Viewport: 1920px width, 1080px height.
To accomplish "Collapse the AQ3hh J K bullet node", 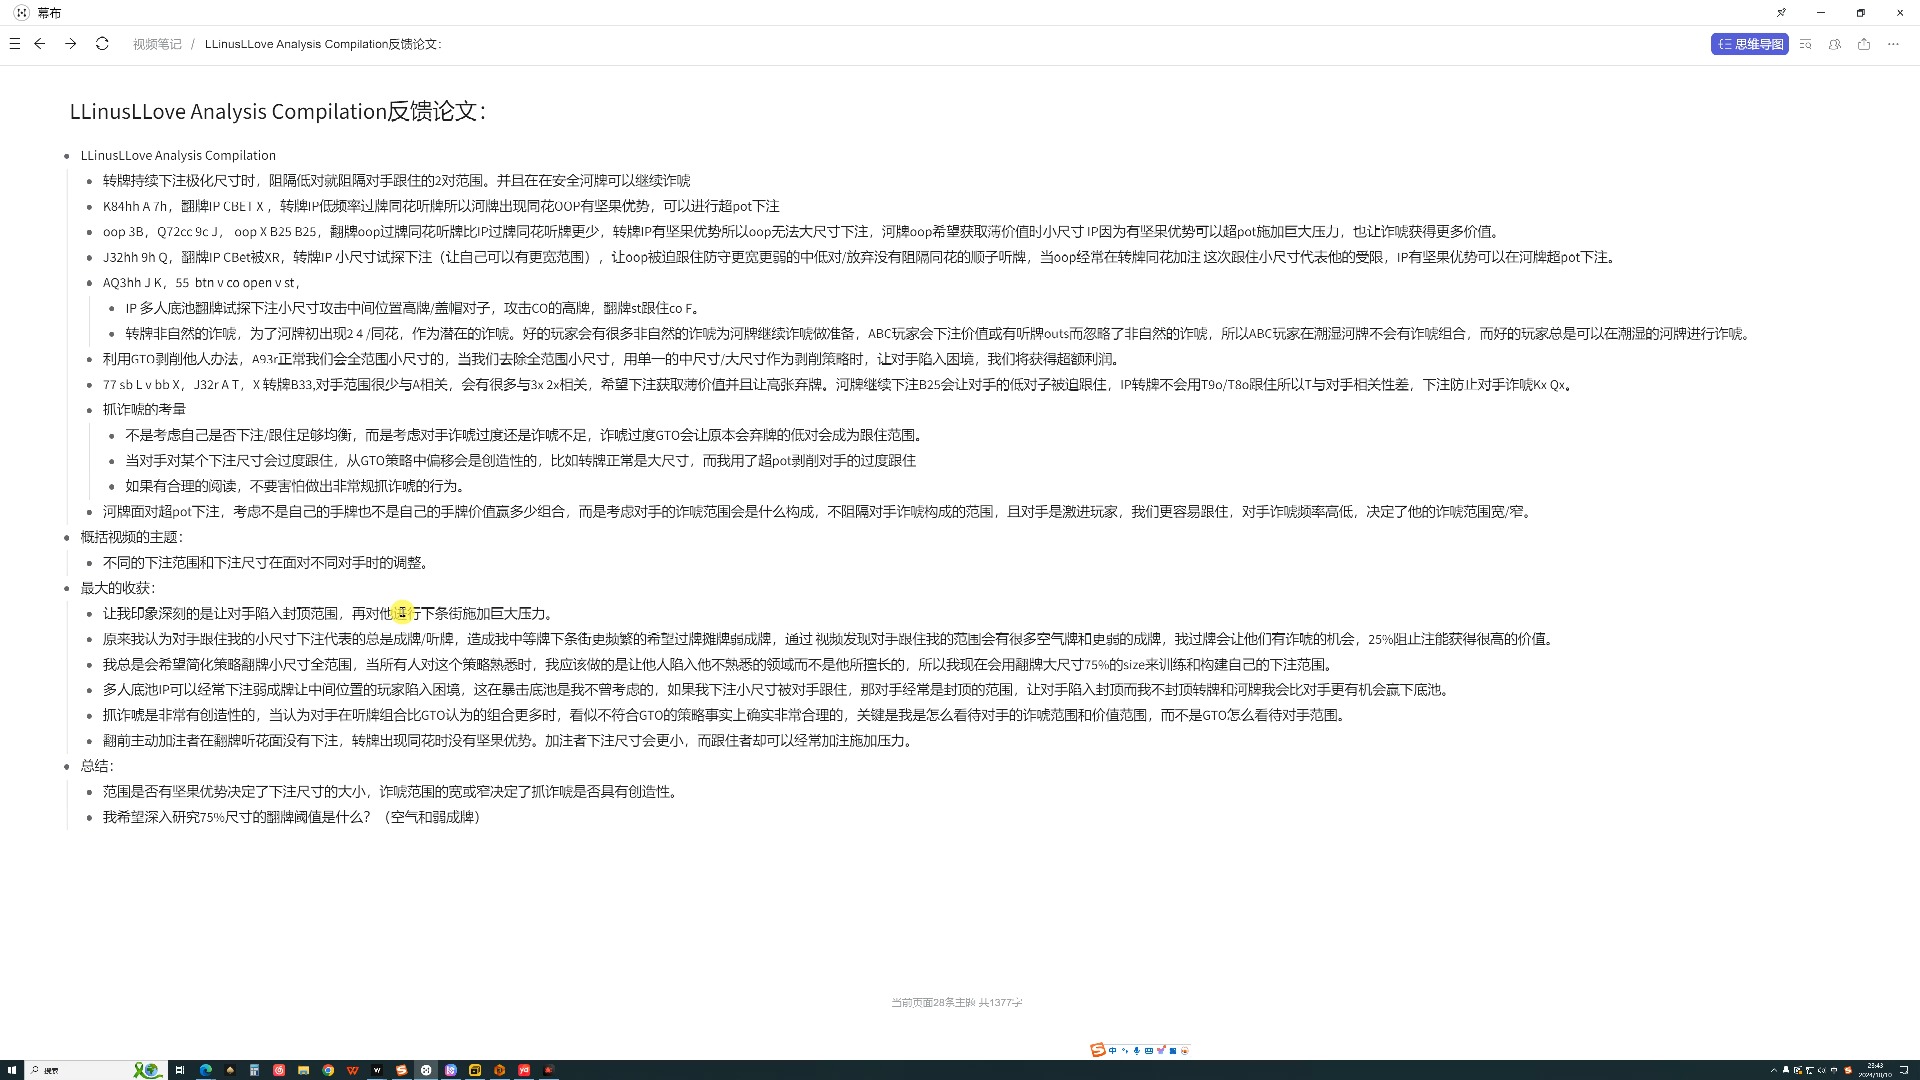I will coord(89,283).
